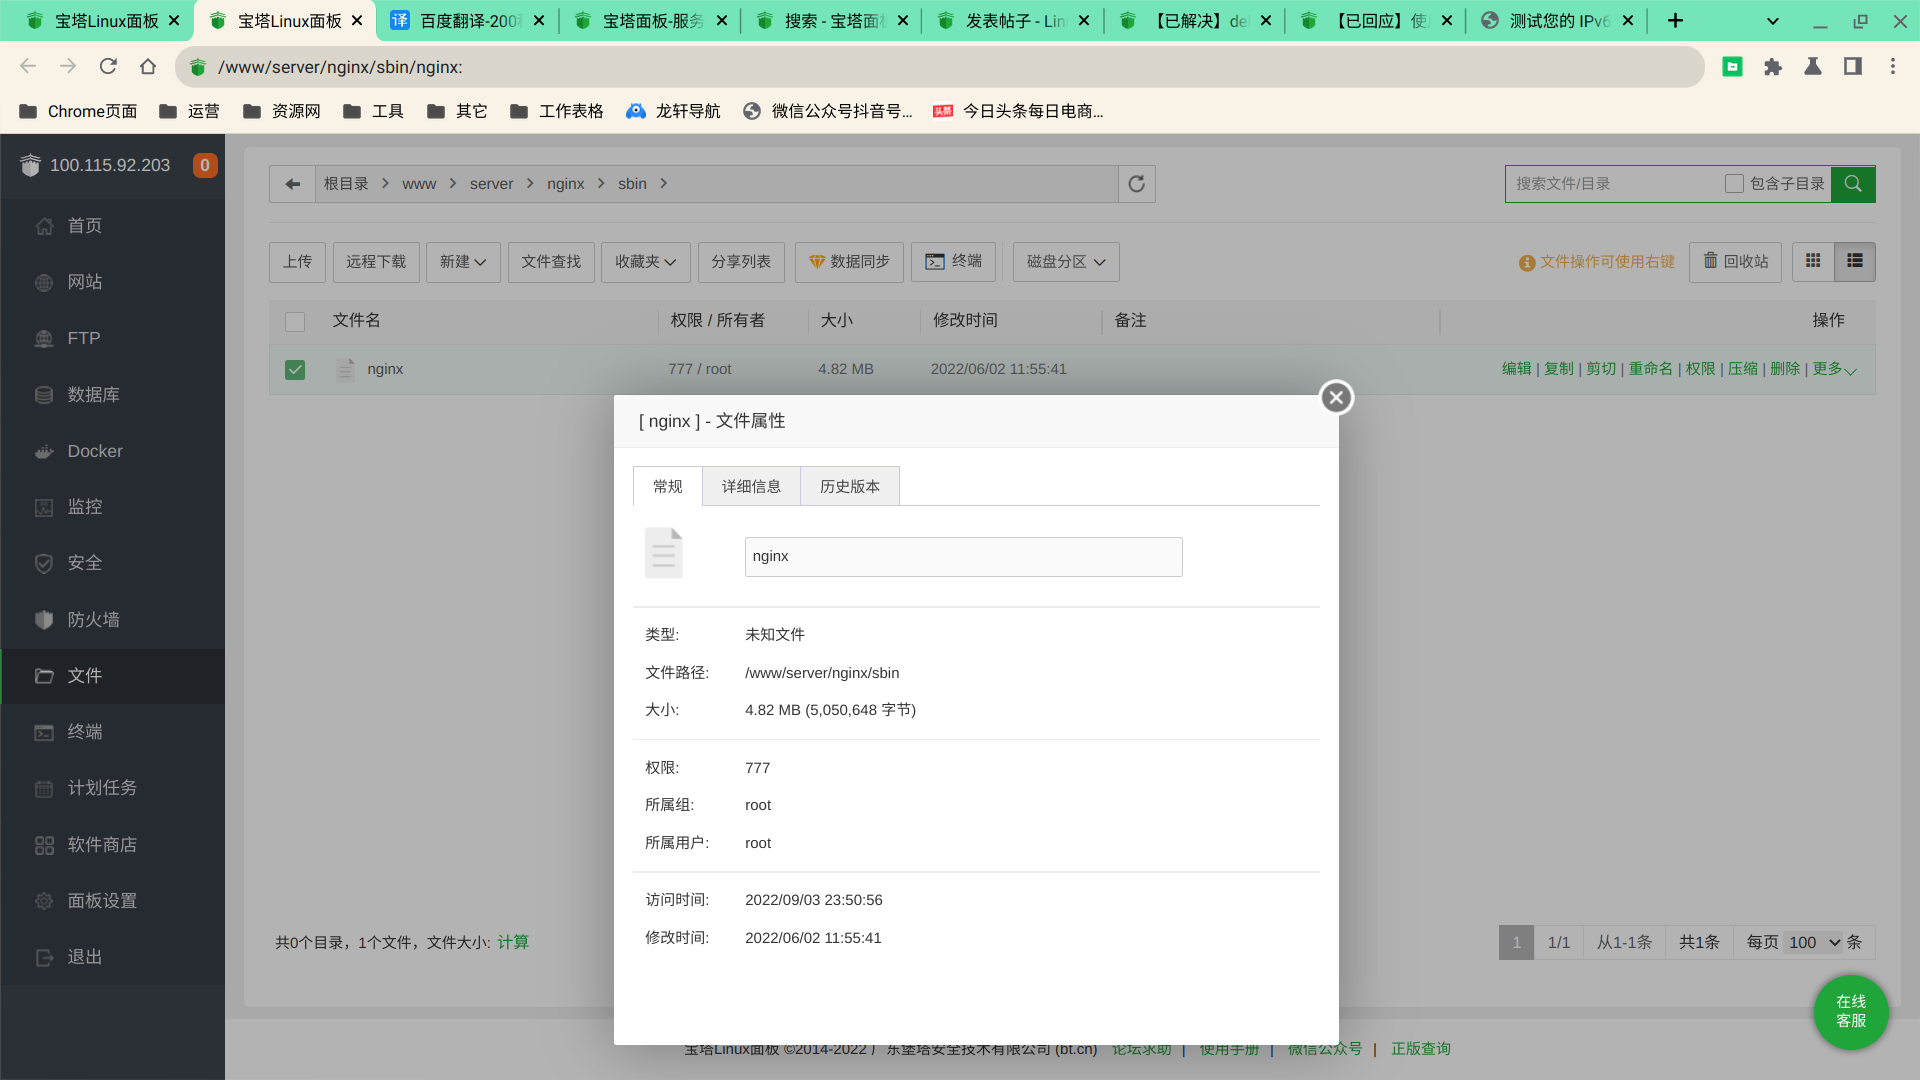The height and width of the screenshot is (1080, 1920).
Task: Open 面板设置 in the sidebar
Action: click(x=112, y=901)
